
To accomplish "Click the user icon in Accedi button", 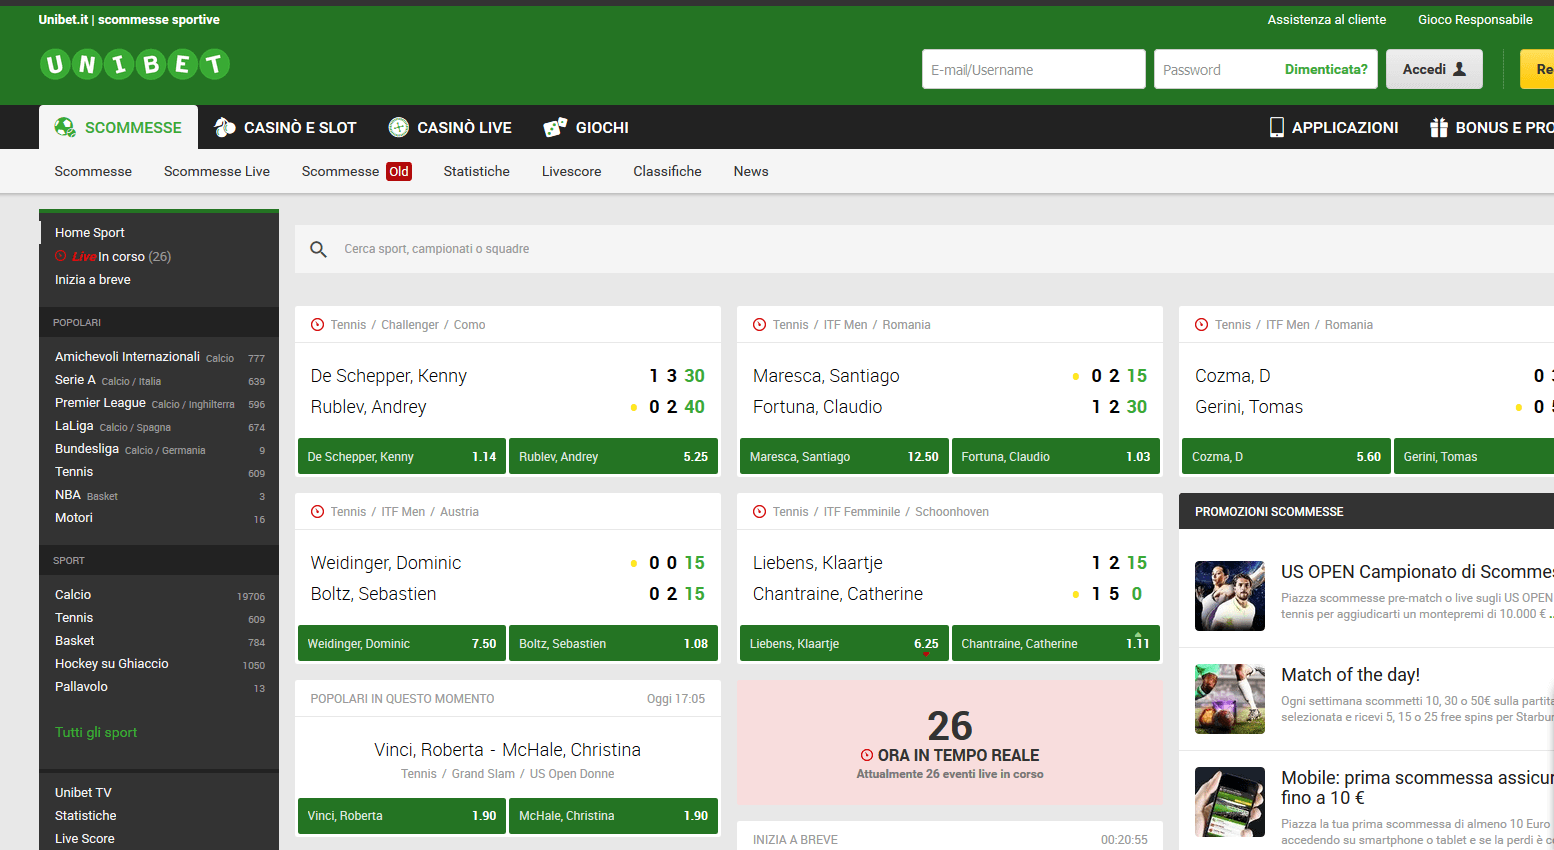I will (x=1459, y=69).
